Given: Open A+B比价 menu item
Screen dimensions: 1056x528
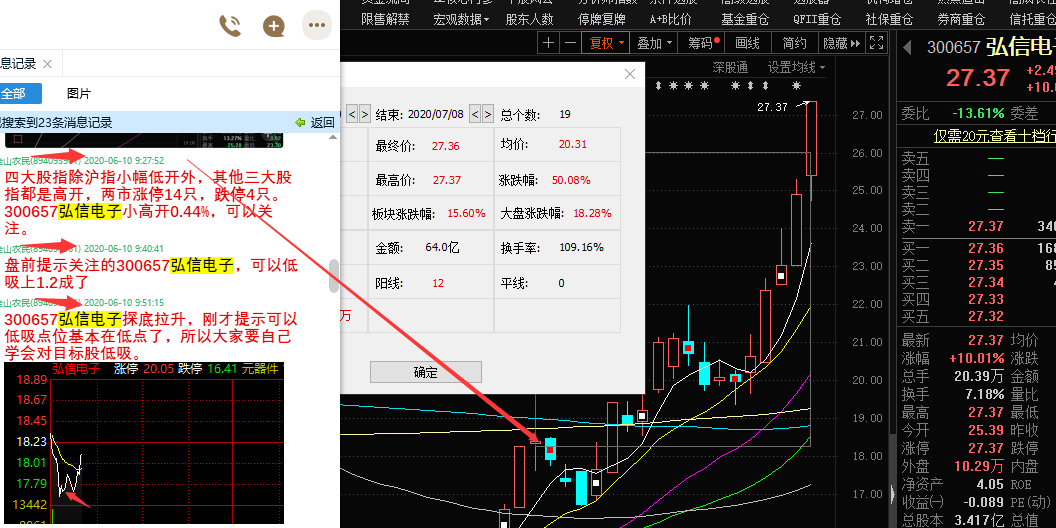Looking at the screenshot, I should (x=670, y=19).
